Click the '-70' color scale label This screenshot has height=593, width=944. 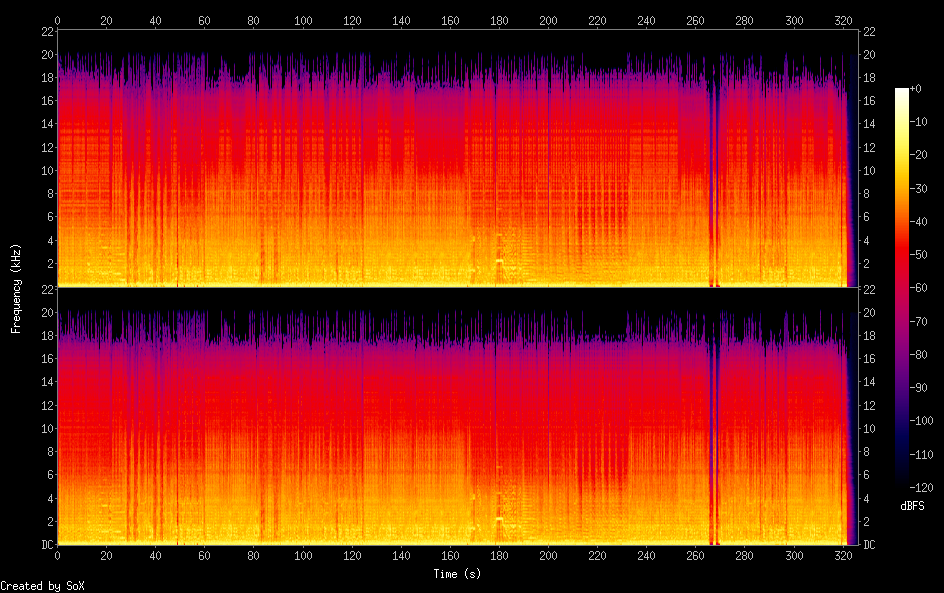pos(919,321)
